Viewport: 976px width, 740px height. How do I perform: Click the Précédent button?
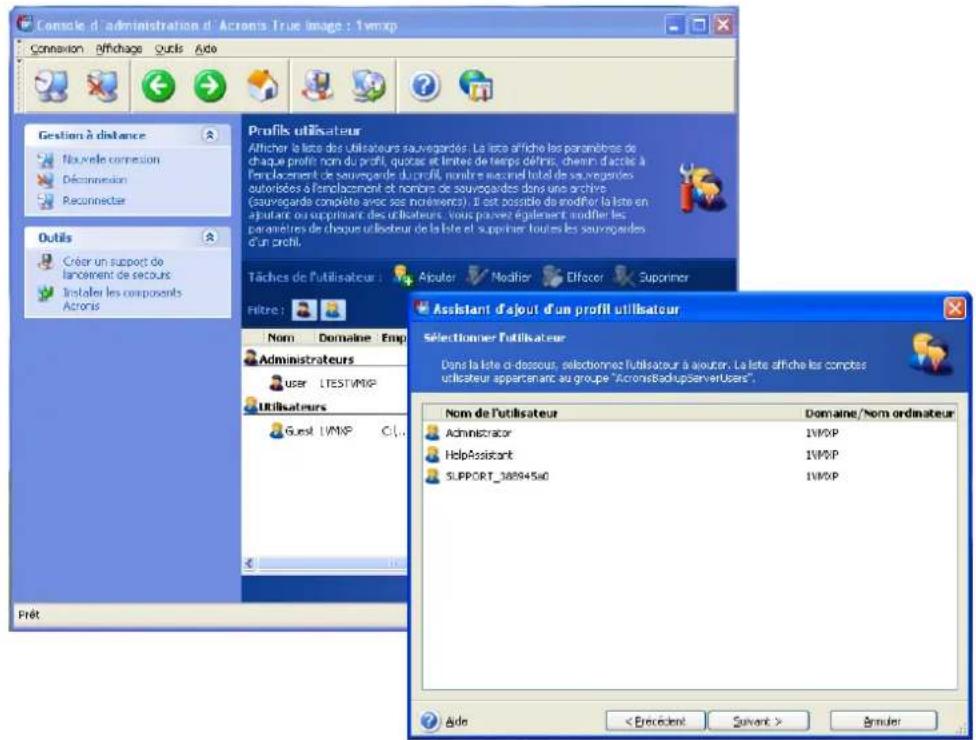point(655,721)
